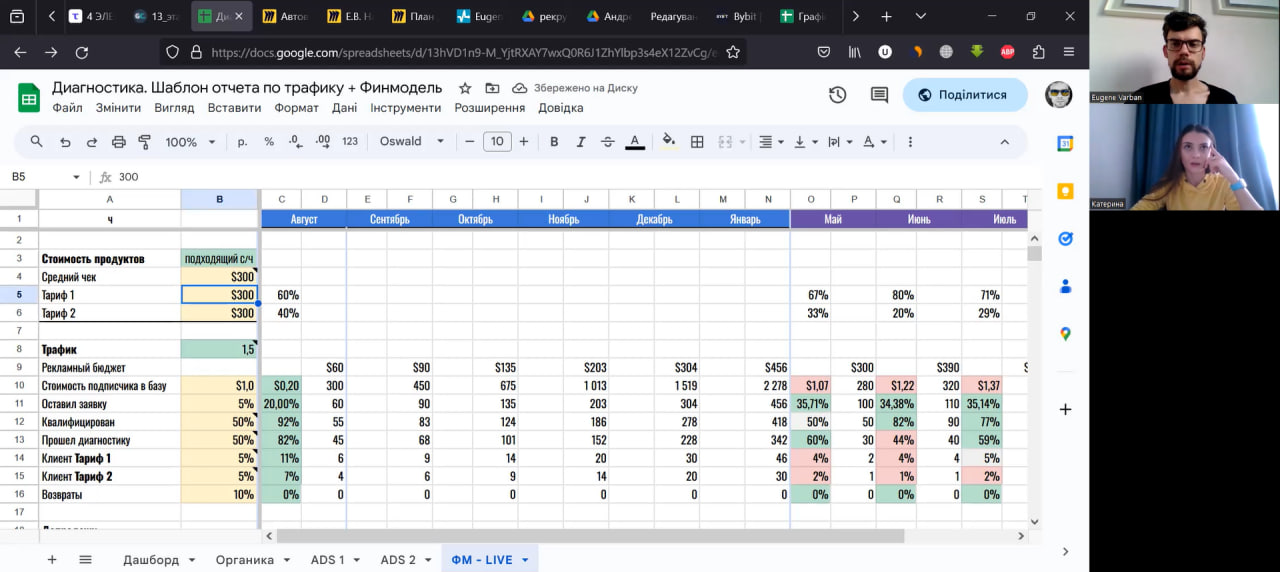Click the Undo arrow in toolbar

tap(65, 142)
